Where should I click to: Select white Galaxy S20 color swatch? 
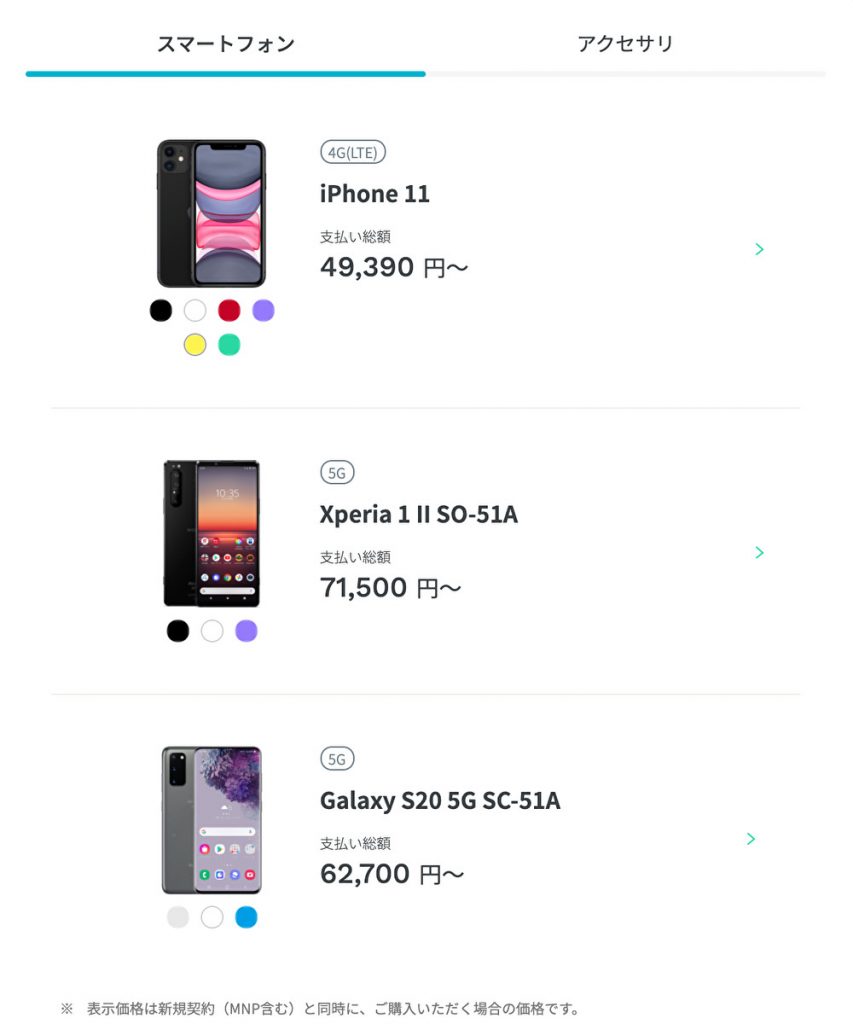(212, 917)
